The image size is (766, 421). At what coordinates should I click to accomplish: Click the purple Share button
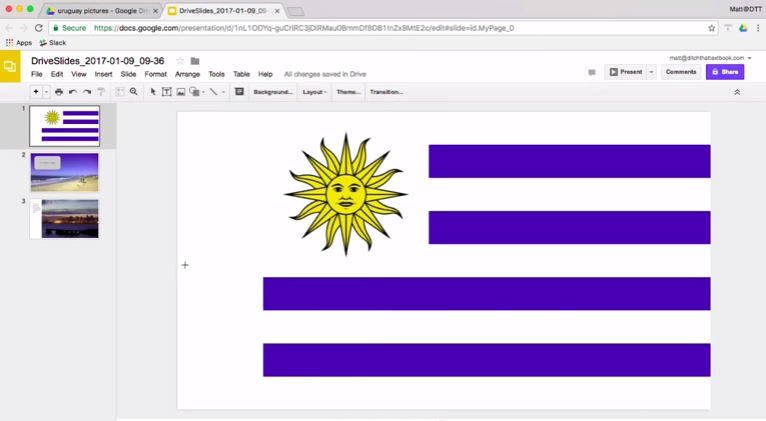(x=725, y=72)
